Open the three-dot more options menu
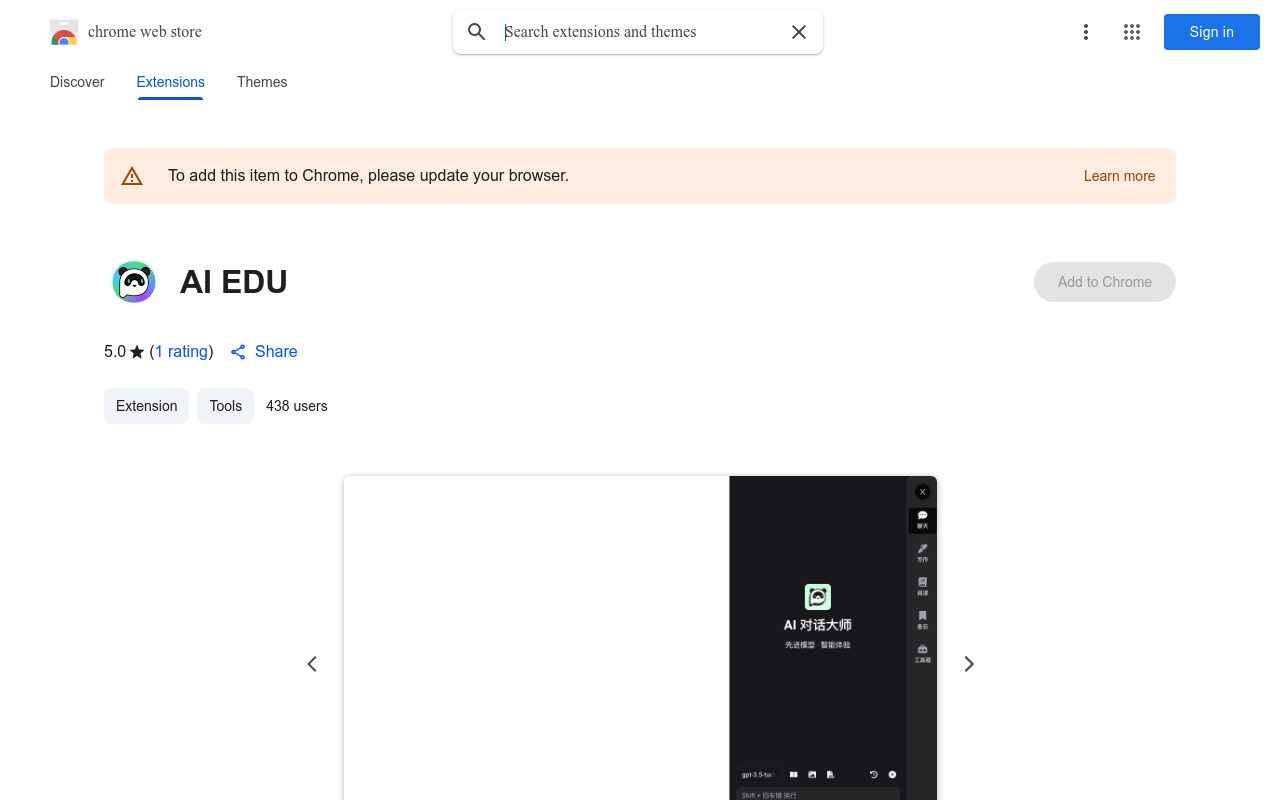Screen dimensions: 1280x800 click(1085, 32)
